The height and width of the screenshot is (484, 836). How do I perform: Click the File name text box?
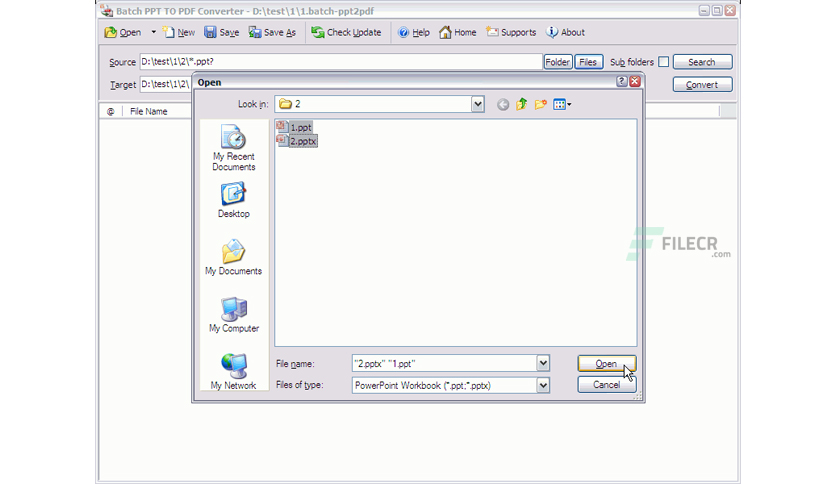pyautogui.click(x=444, y=364)
